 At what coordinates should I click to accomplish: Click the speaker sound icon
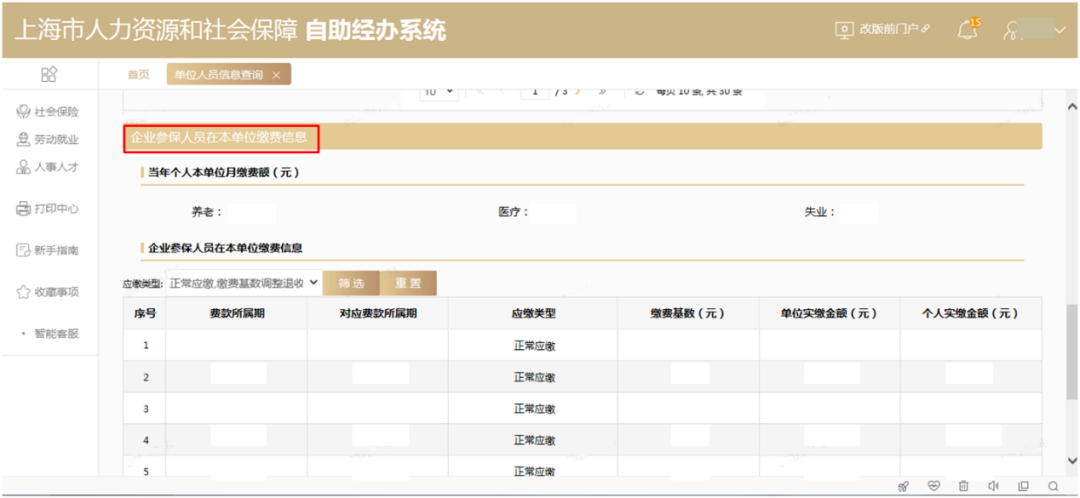[x=992, y=486]
